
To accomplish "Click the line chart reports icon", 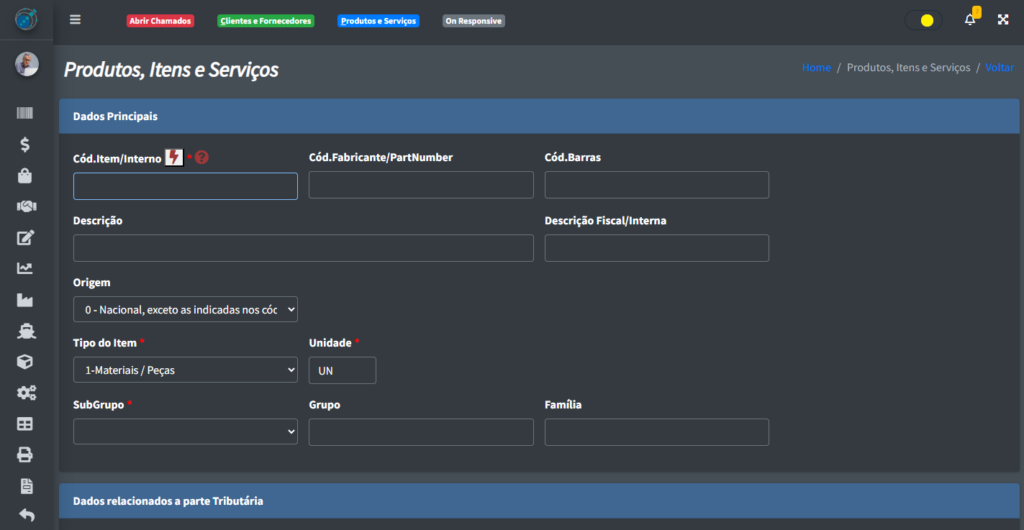I will point(25,268).
